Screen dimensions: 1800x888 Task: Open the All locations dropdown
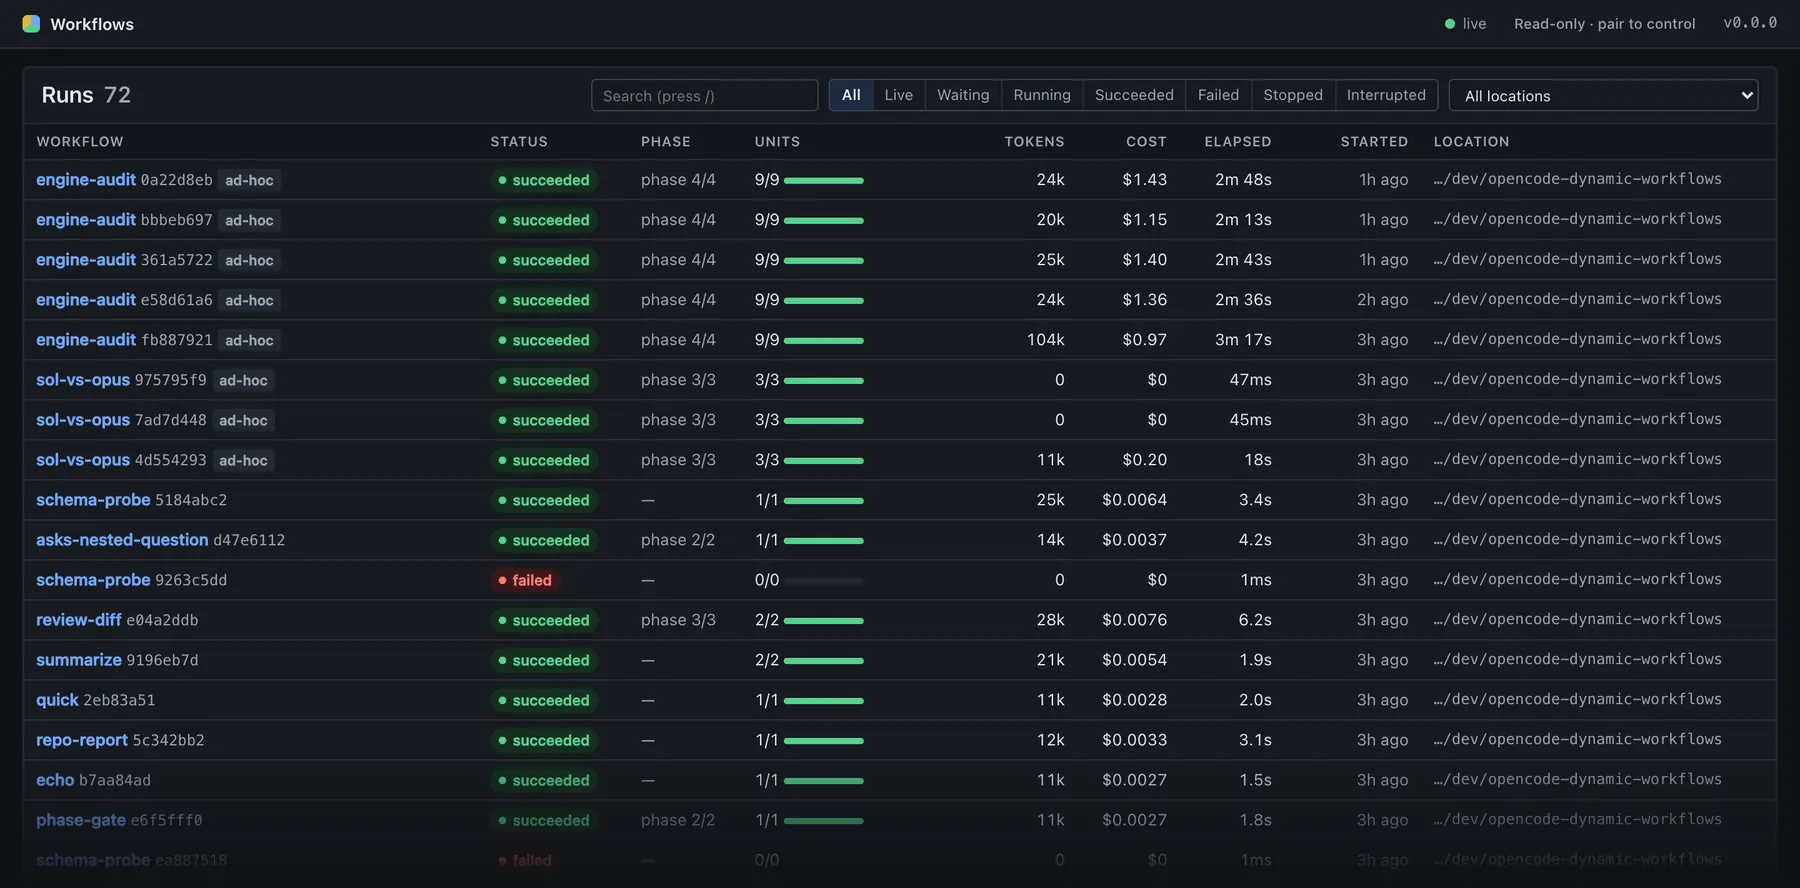coord(1603,96)
